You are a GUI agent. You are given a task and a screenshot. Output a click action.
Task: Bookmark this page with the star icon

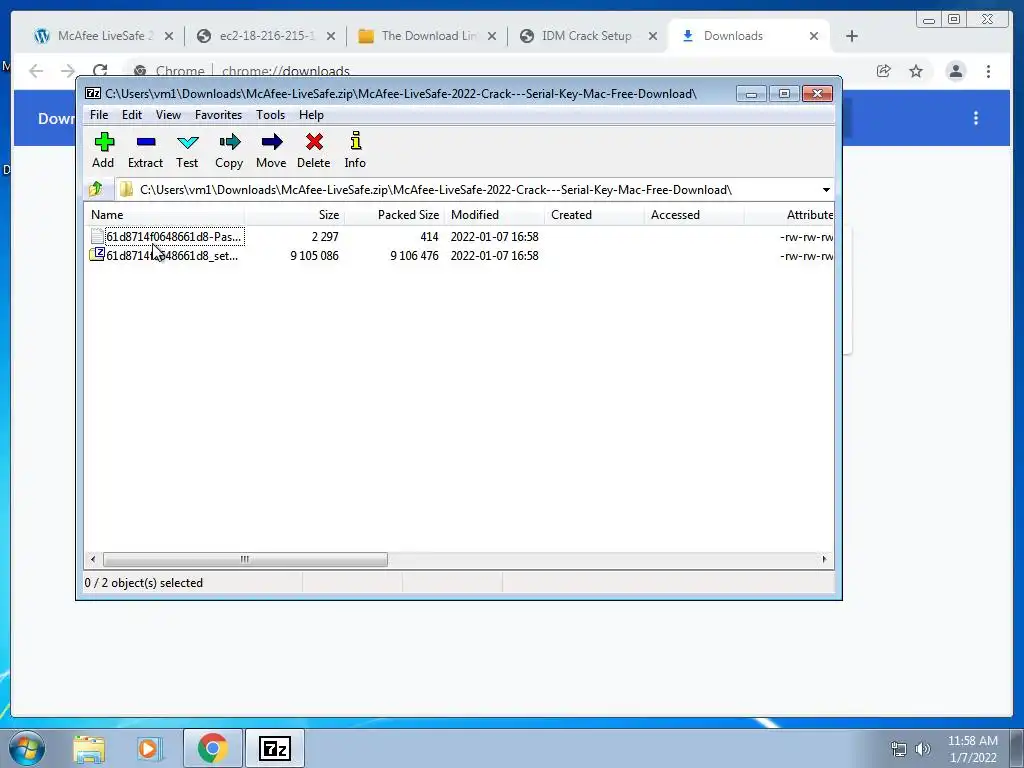click(916, 71)
